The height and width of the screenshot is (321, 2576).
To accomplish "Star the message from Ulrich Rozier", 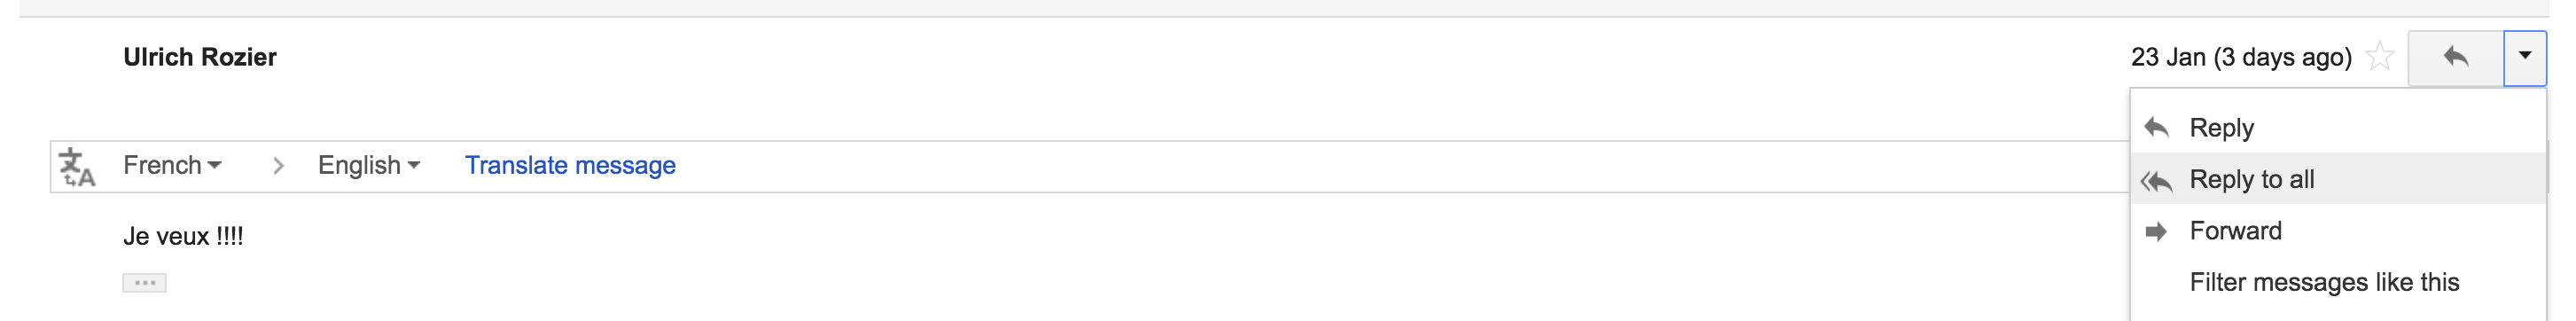I will (2381, 57).
